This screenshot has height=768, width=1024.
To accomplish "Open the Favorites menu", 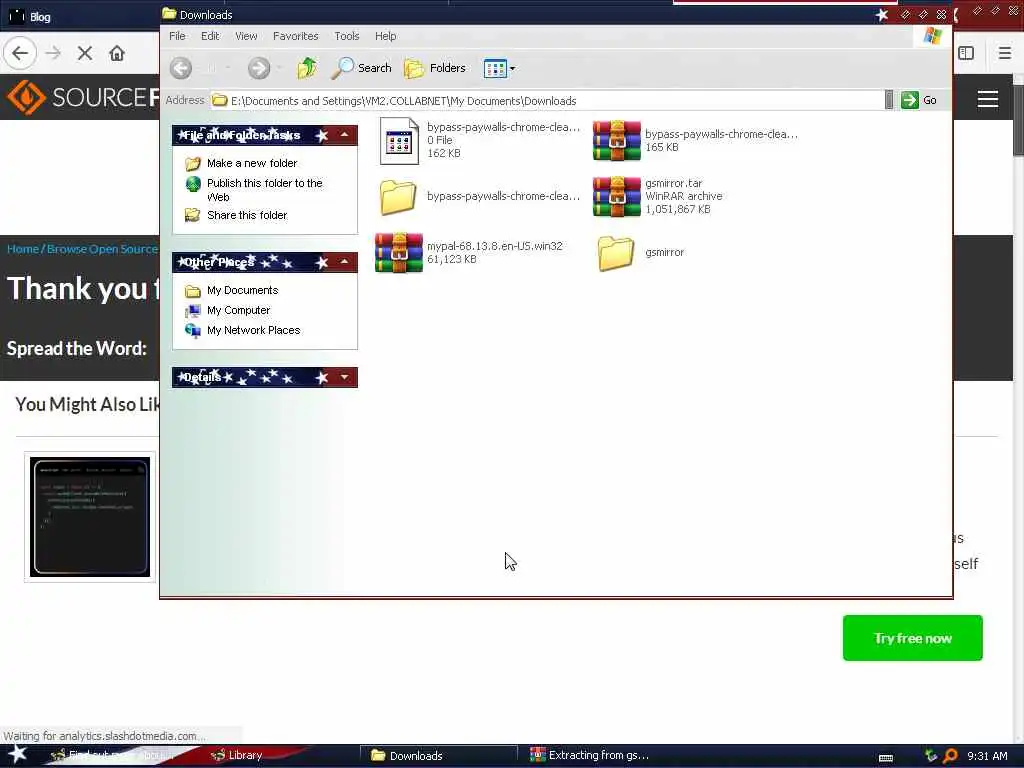I will (295, 36).
